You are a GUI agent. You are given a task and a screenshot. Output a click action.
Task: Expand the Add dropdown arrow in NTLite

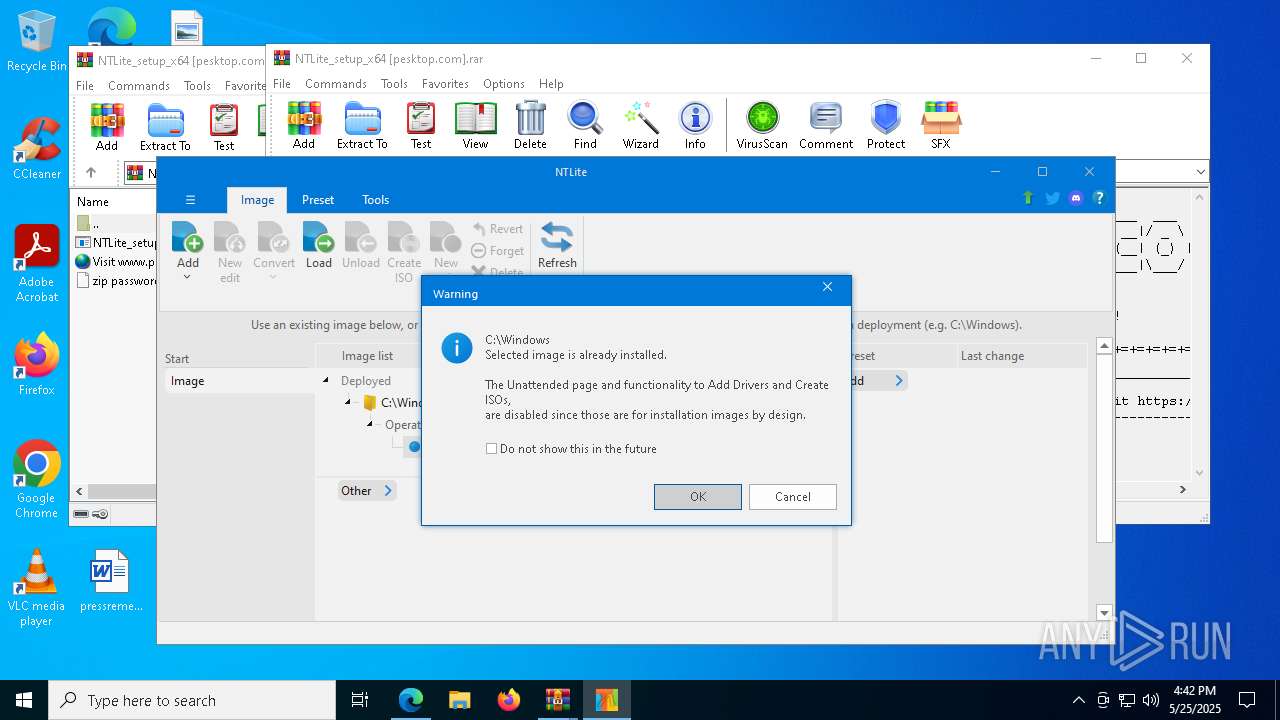click(187, 277)
